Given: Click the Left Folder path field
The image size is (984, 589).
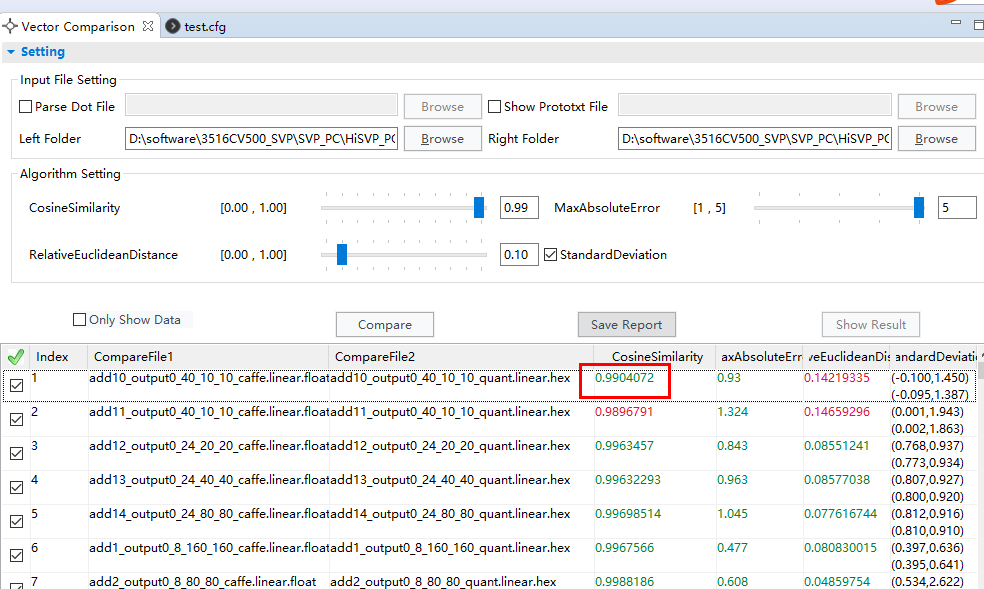Looking at the screenshot, I should point(262,139).
